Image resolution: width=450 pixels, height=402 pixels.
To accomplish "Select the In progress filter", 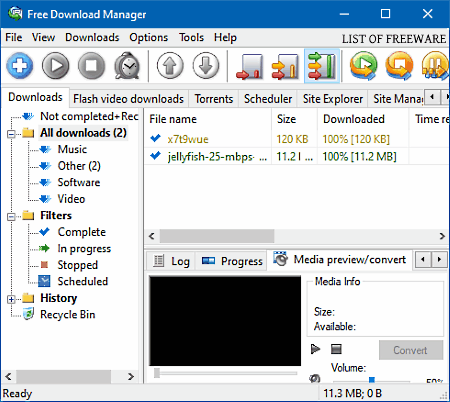I will pos(84,249).
